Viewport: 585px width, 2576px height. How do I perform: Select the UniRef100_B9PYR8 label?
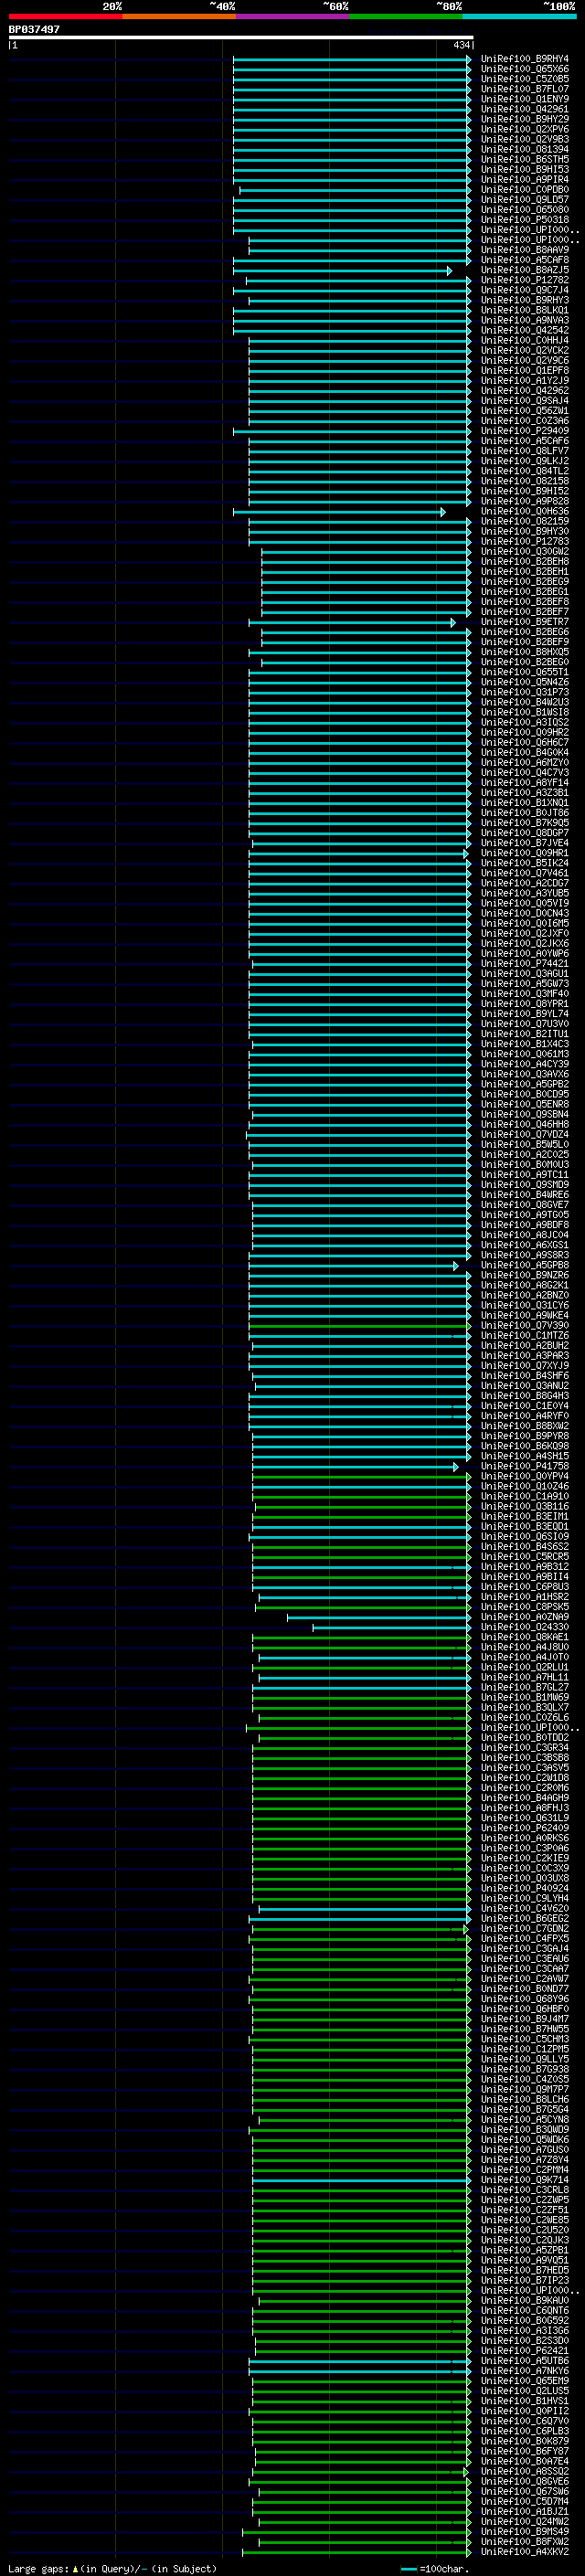click(525, 1435)
